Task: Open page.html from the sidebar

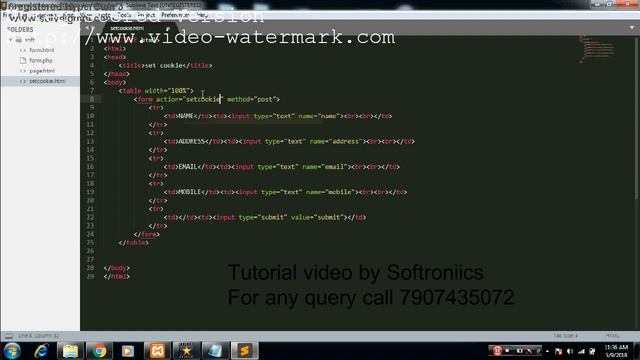Action: point(42,71)
